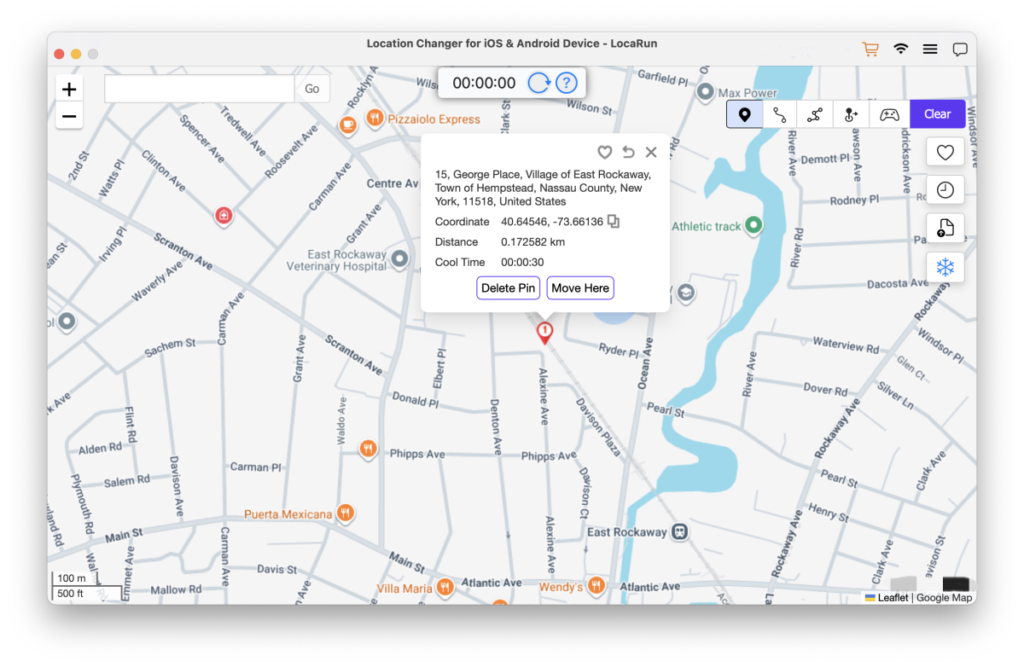Add pinned location to favorites
The image size is (1024, 667).
605,152
